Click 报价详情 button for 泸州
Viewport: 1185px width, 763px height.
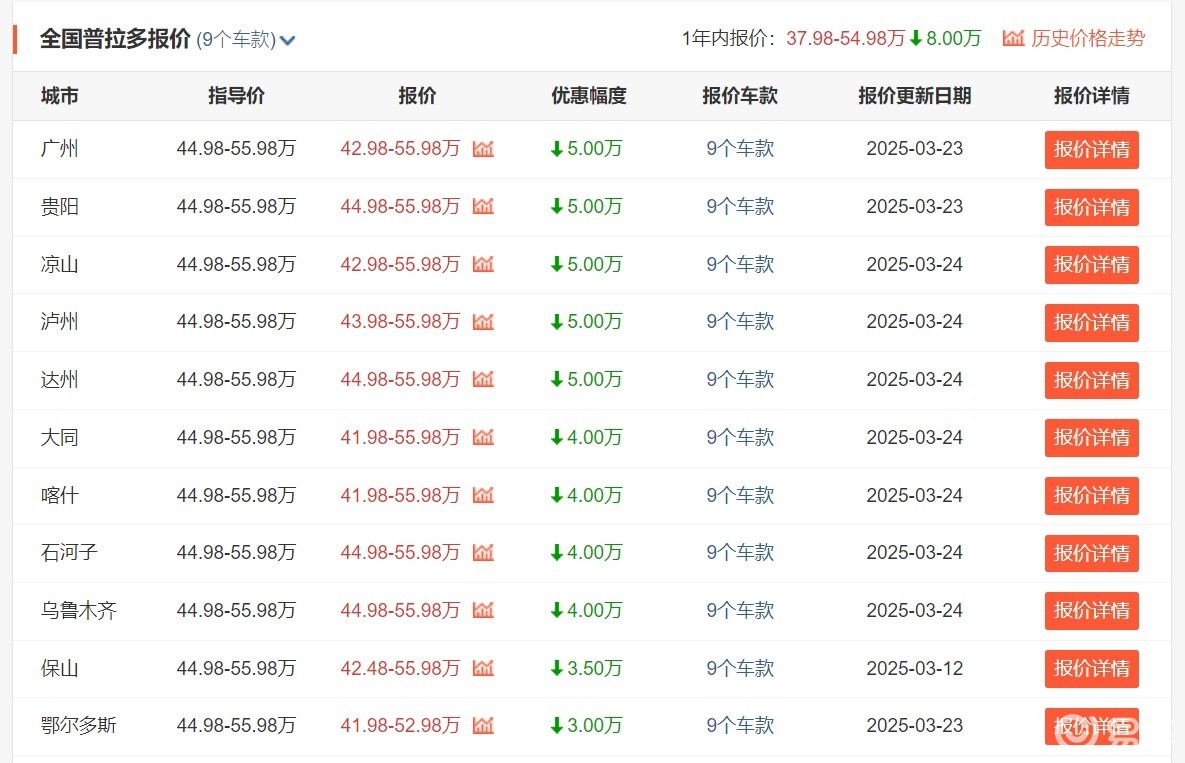click(1091, 323)
